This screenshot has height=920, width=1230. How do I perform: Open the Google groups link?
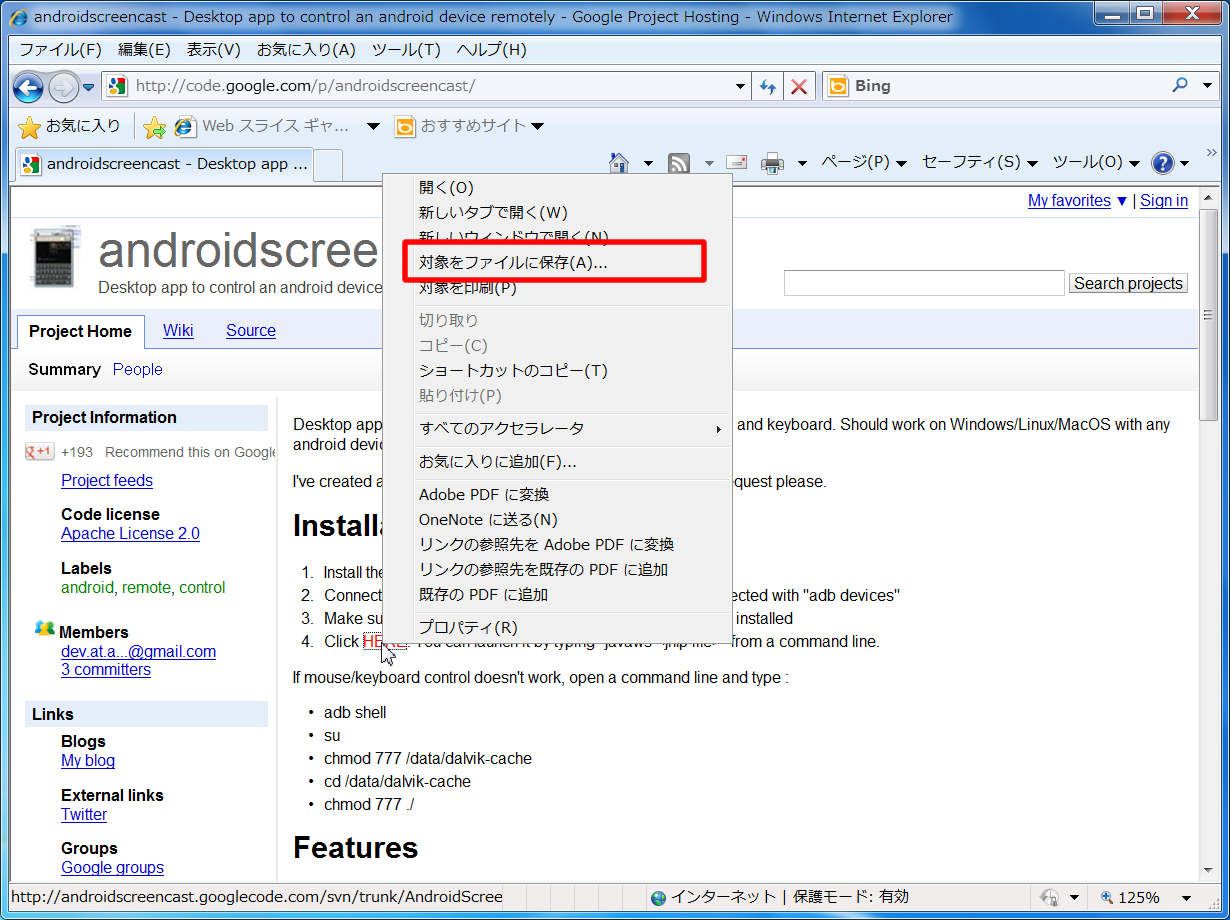pos(112,868)
